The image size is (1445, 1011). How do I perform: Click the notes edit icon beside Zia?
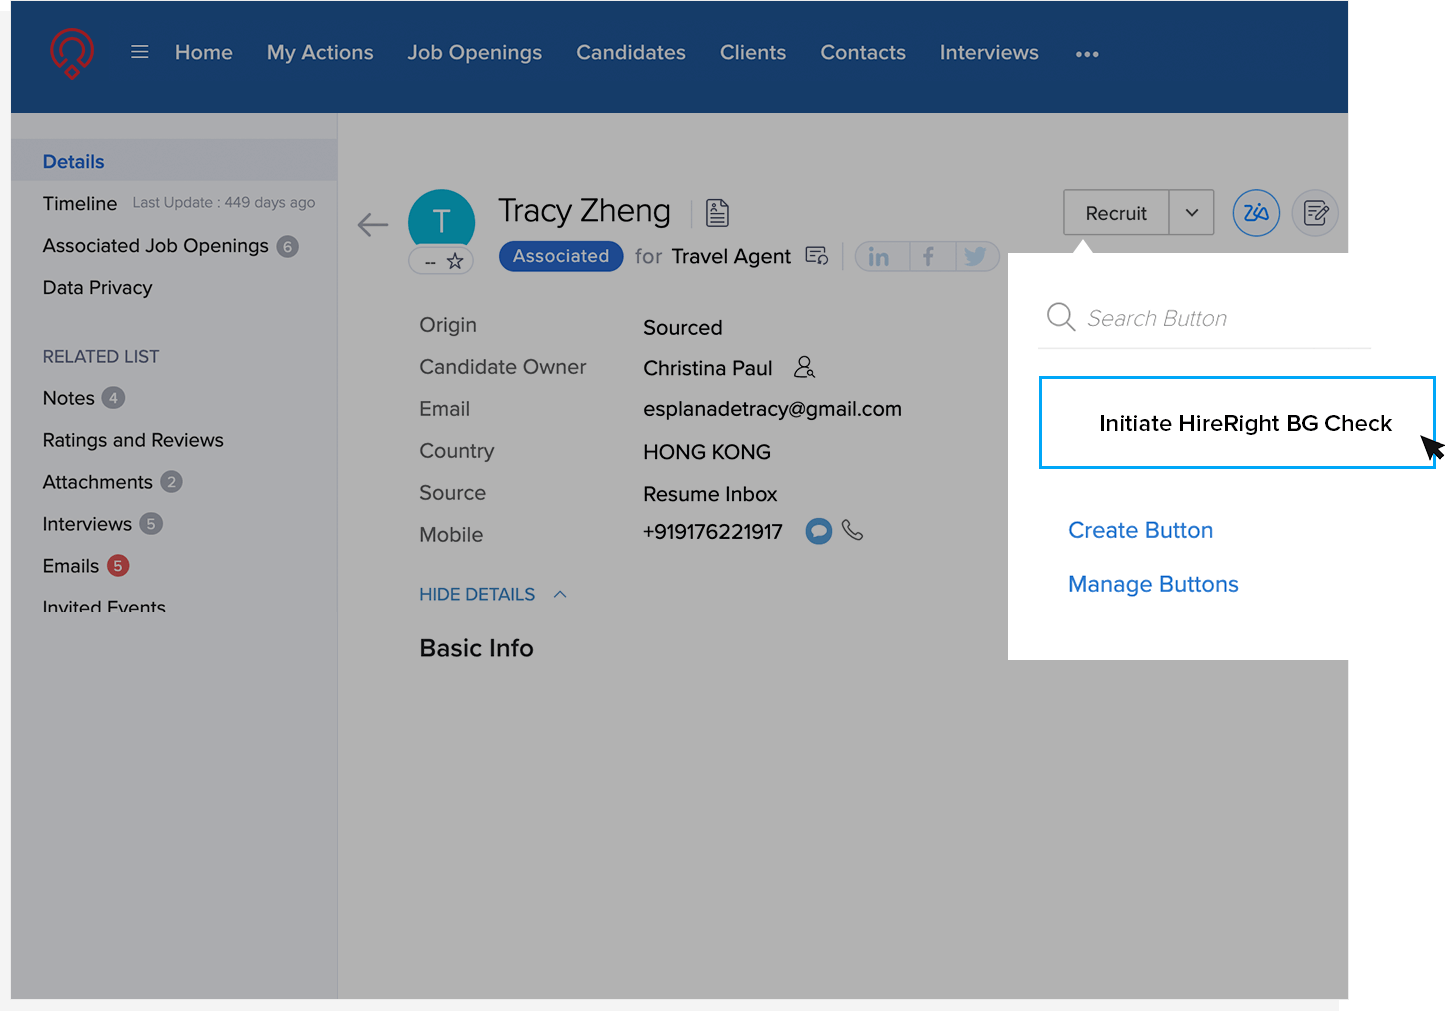pos(1315,212)
